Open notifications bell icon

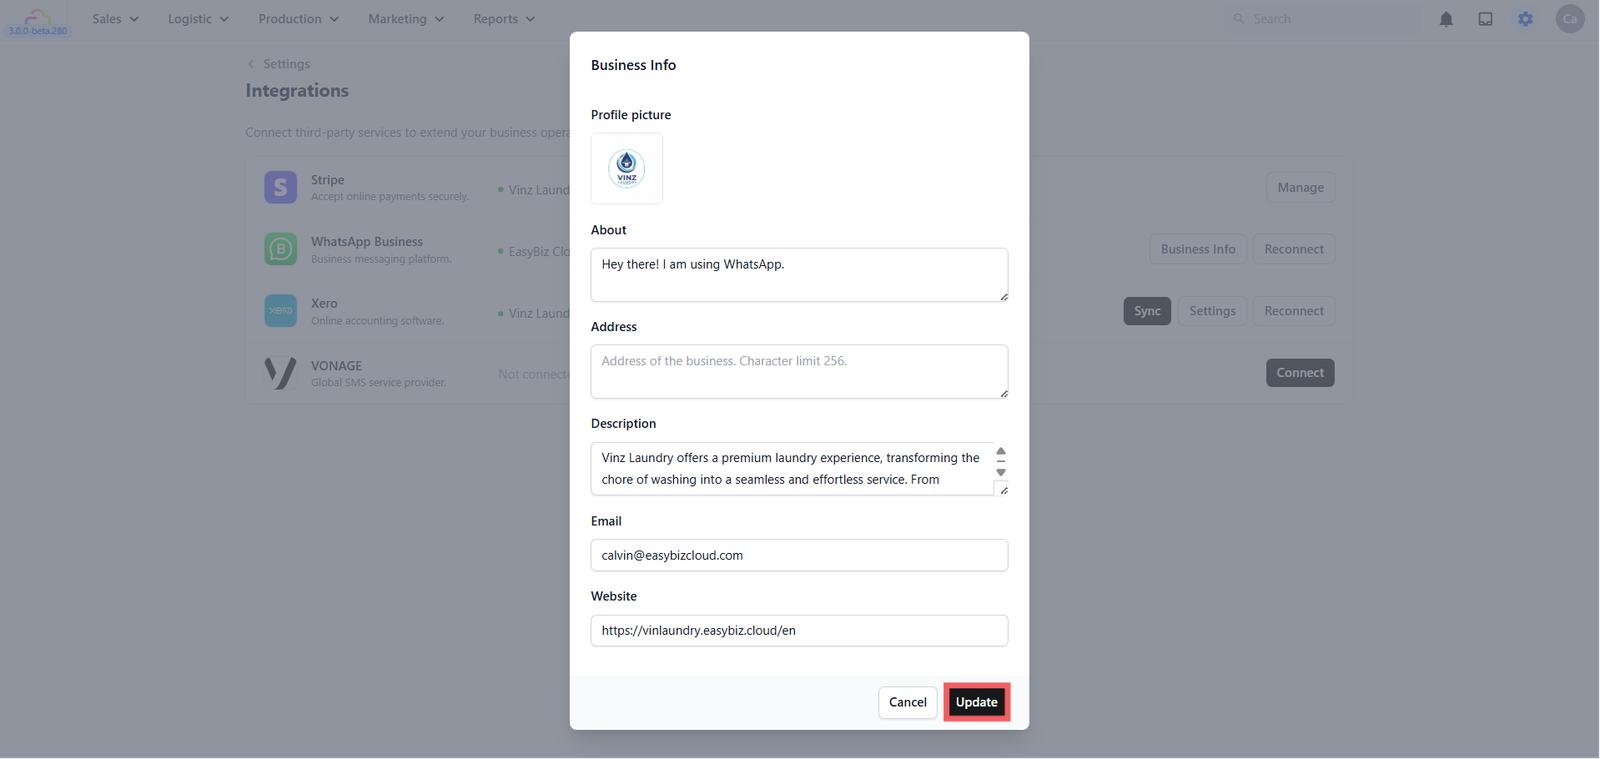[1446, 19]
